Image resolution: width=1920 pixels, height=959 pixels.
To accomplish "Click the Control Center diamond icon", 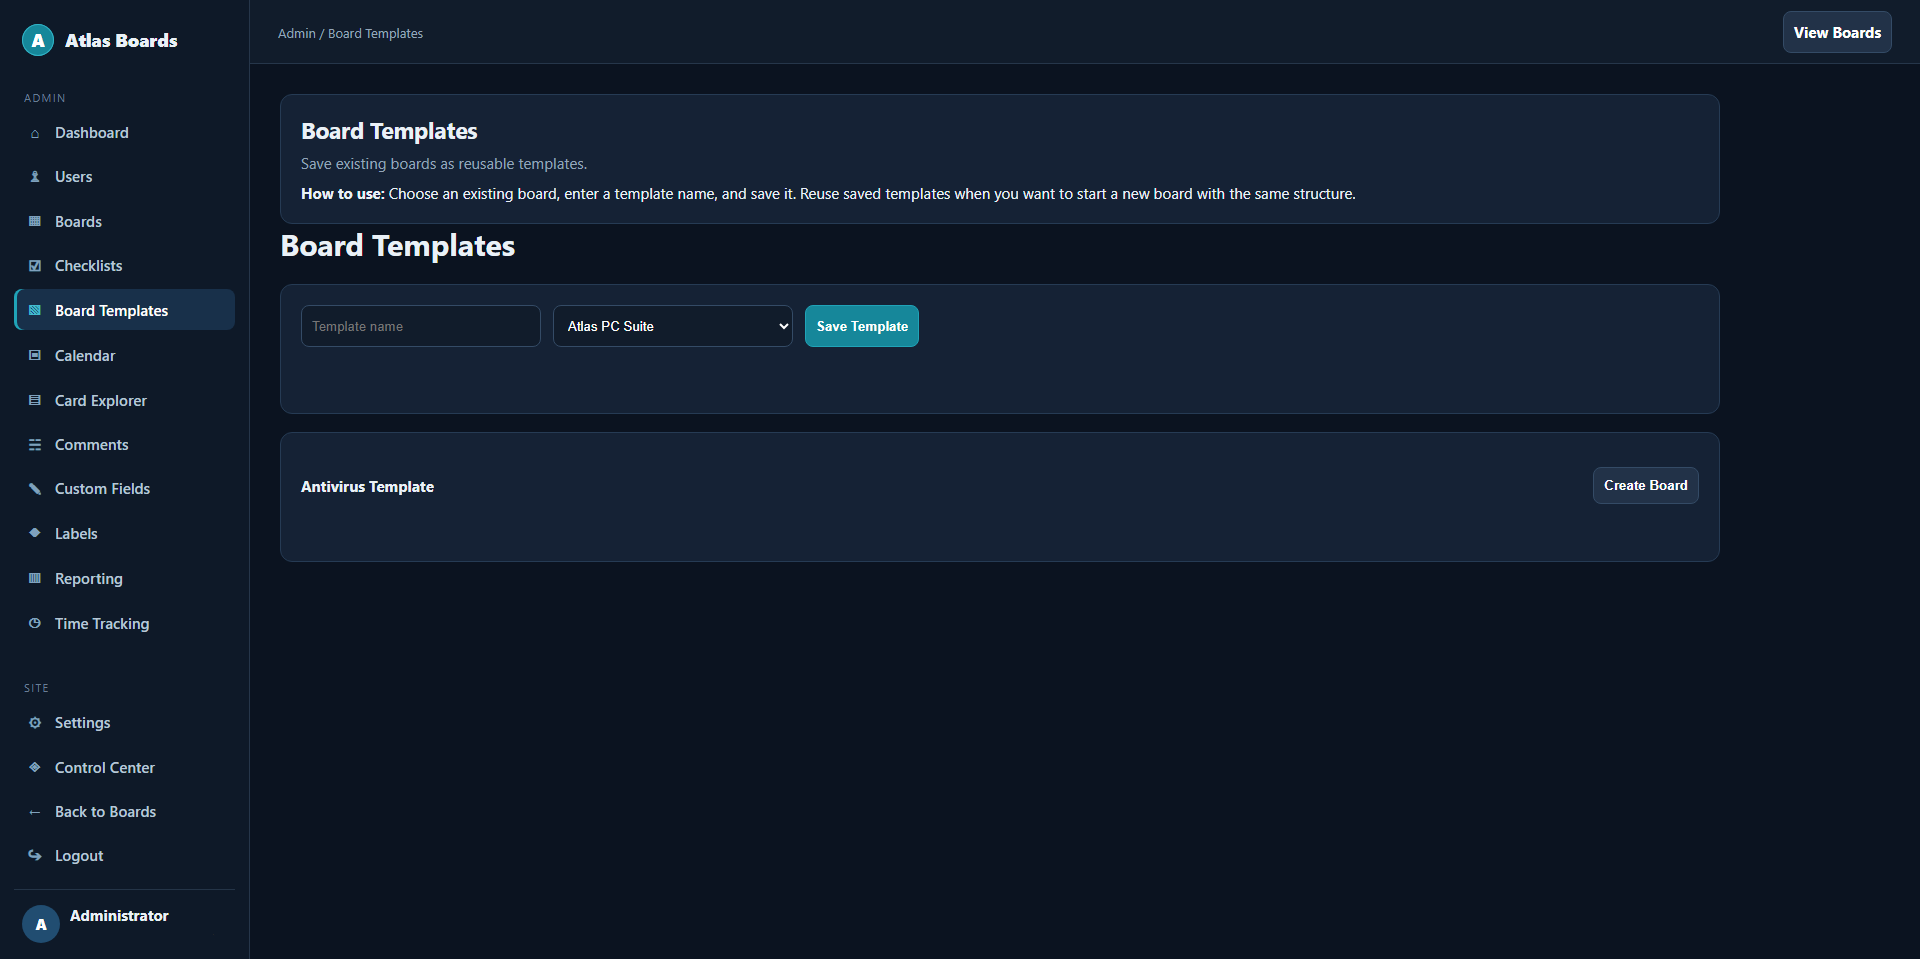I will [35, 767].
